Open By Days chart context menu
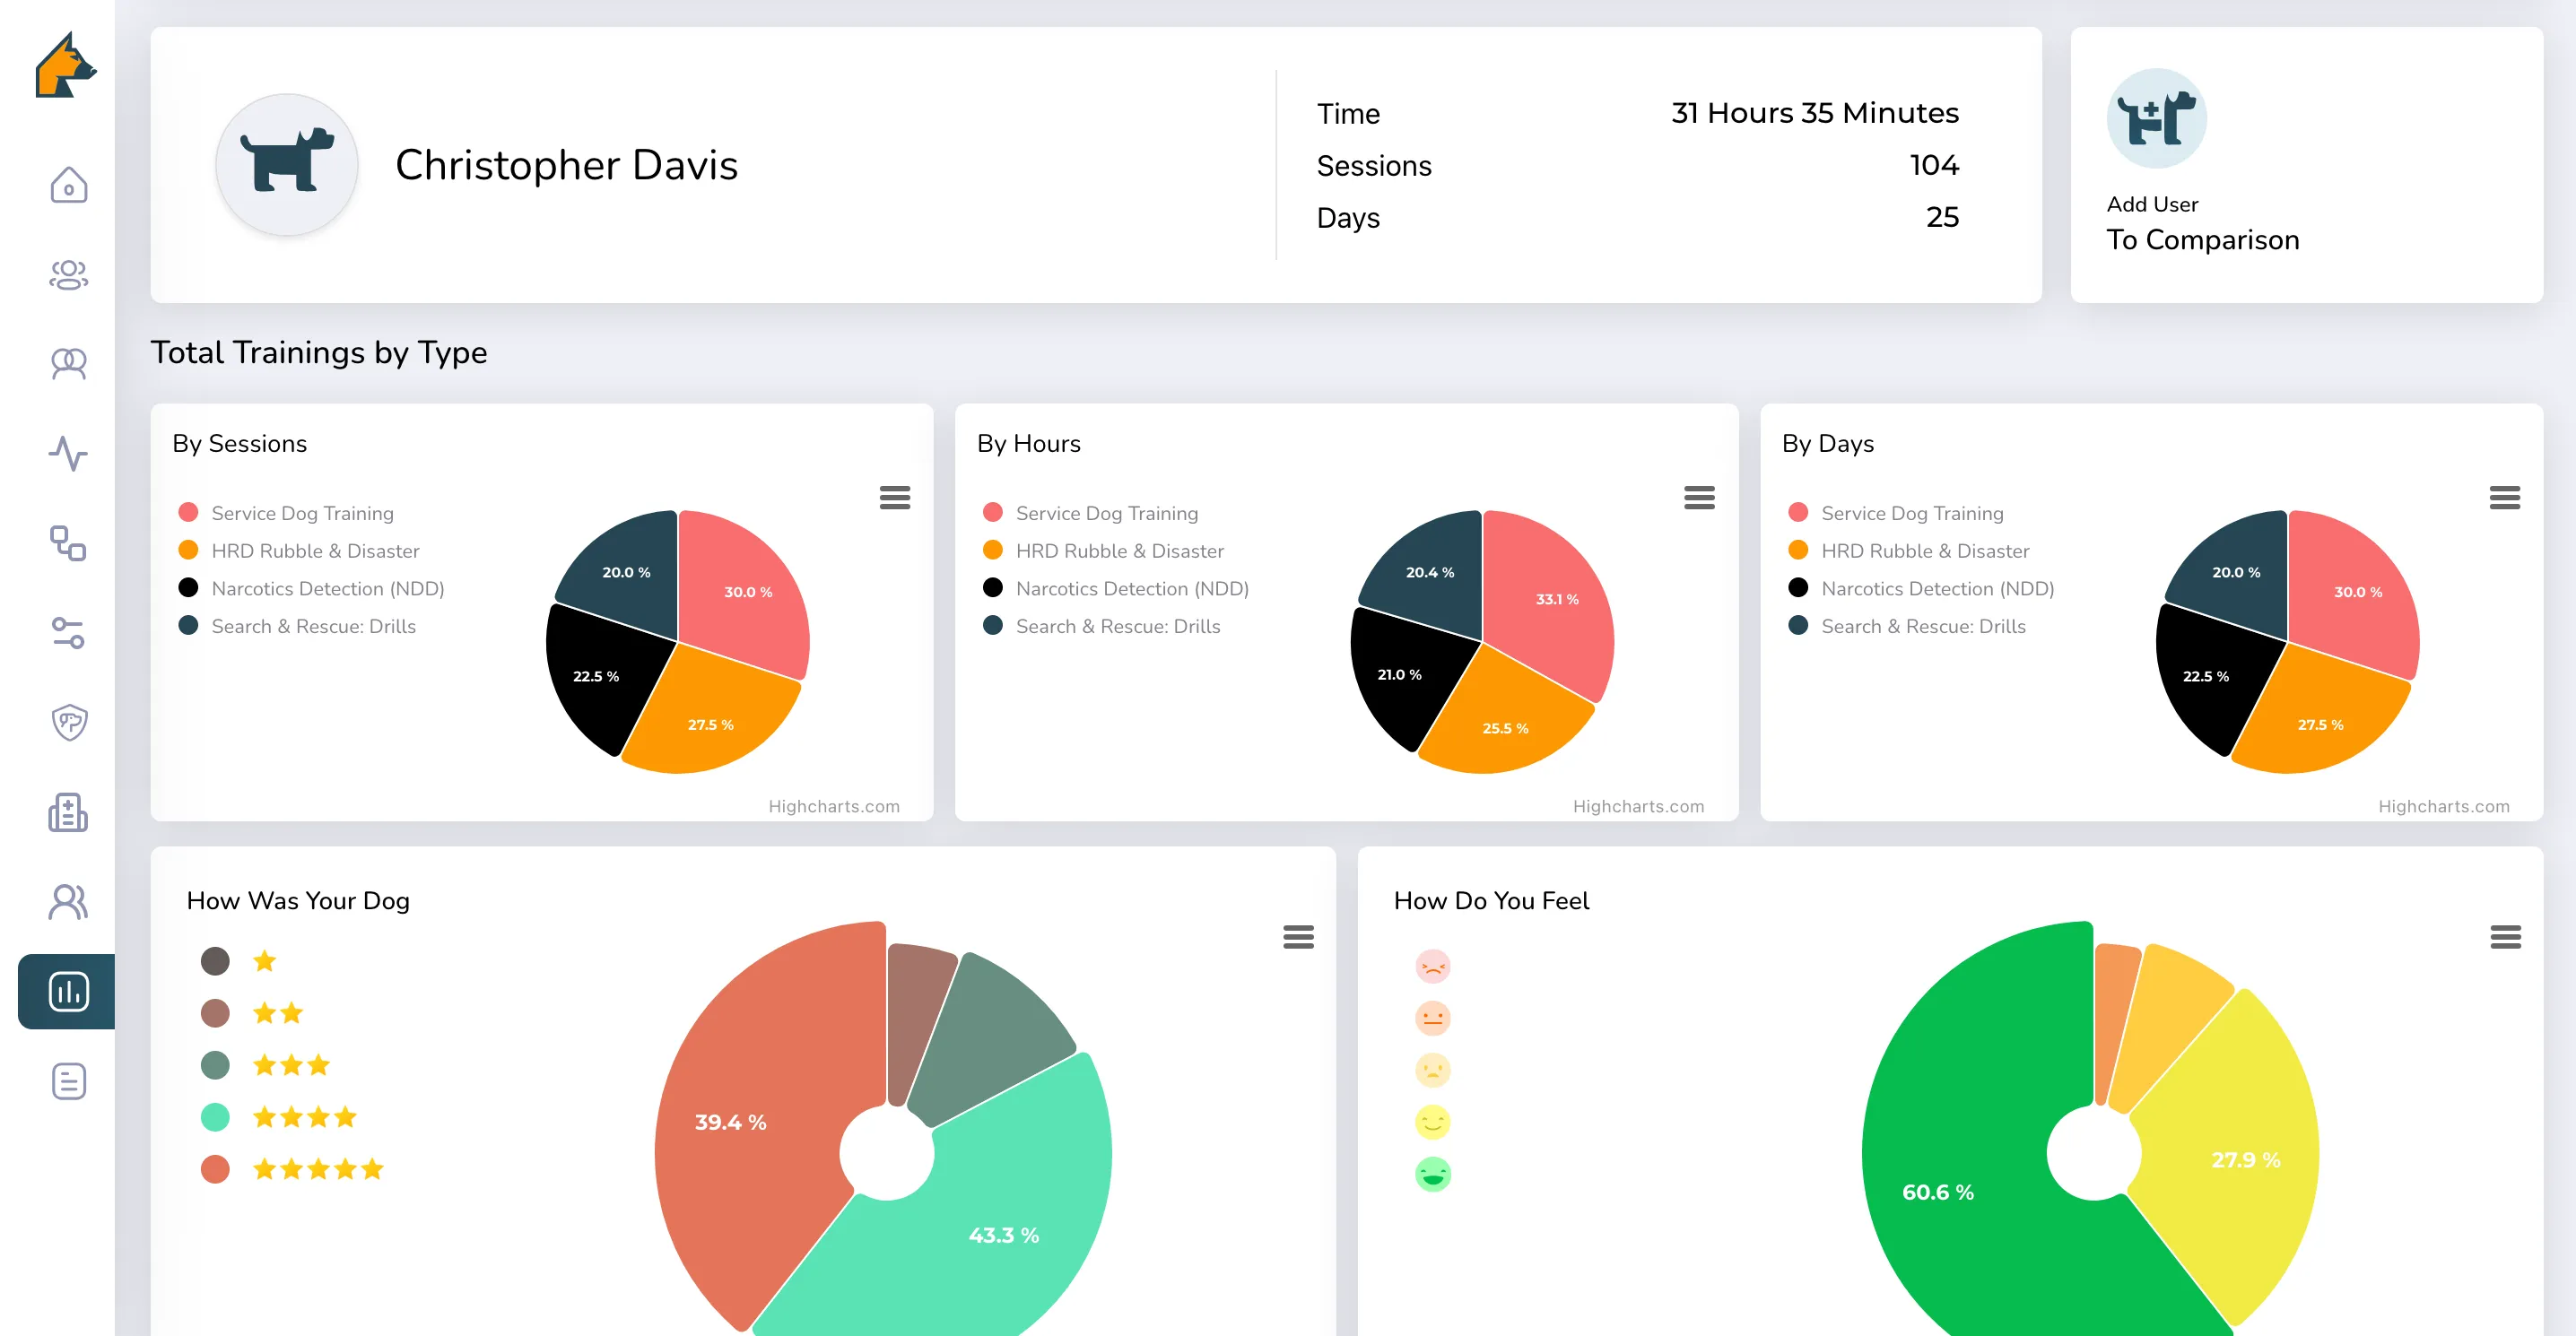 (x=2504, y=497)
